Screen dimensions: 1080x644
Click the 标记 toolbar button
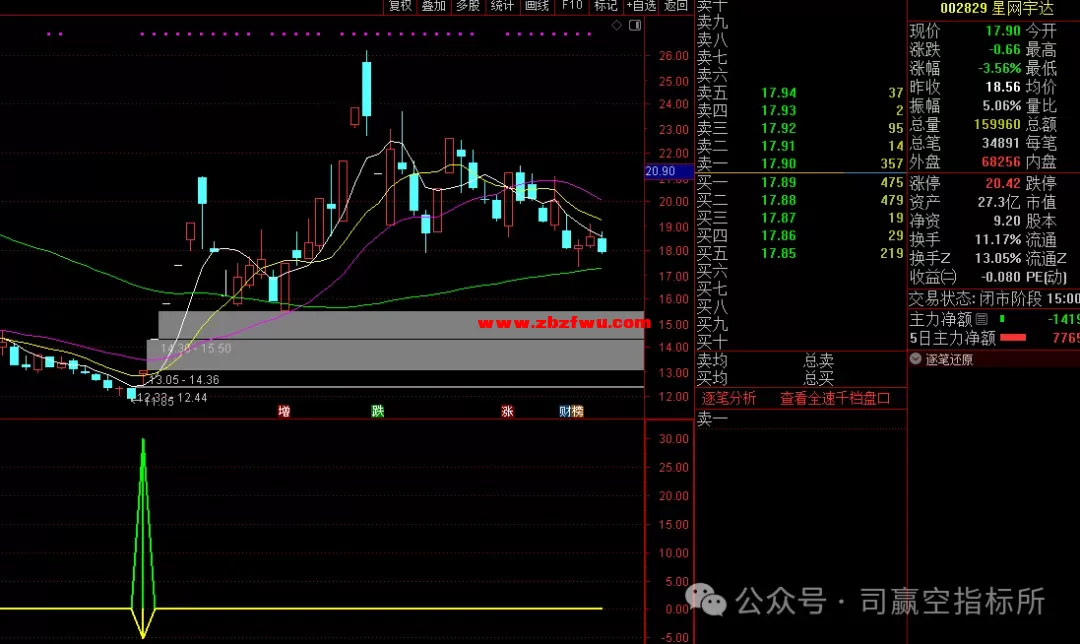[x=606, y=6]
